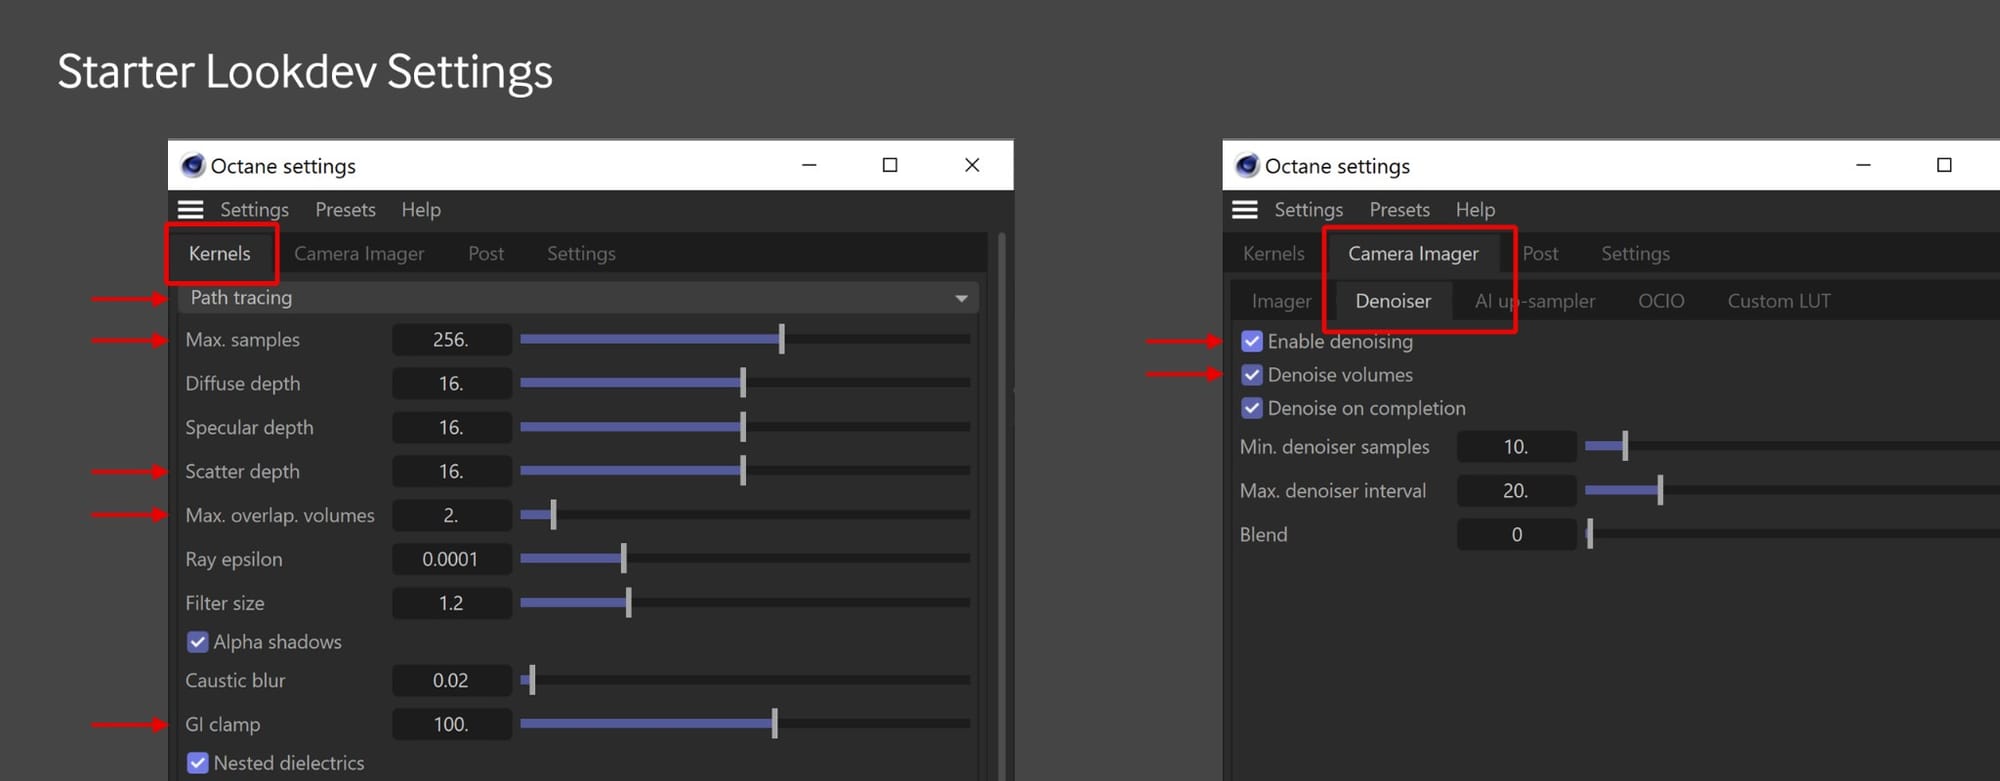The height and width of the screenshot is (781, 2000).
Task: Open the Post tab in right window
Action: point(1540,254)
